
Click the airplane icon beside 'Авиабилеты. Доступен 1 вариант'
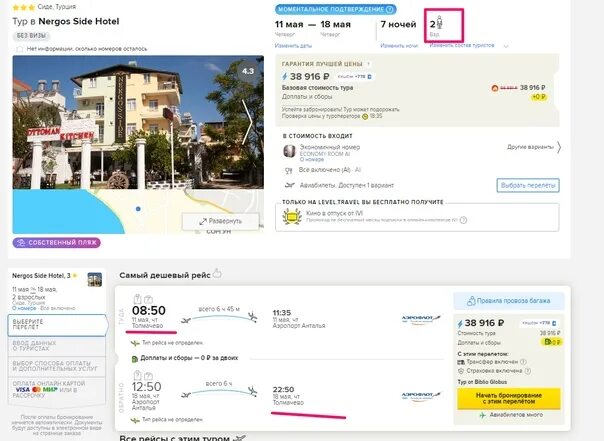(x=290, y=185)
